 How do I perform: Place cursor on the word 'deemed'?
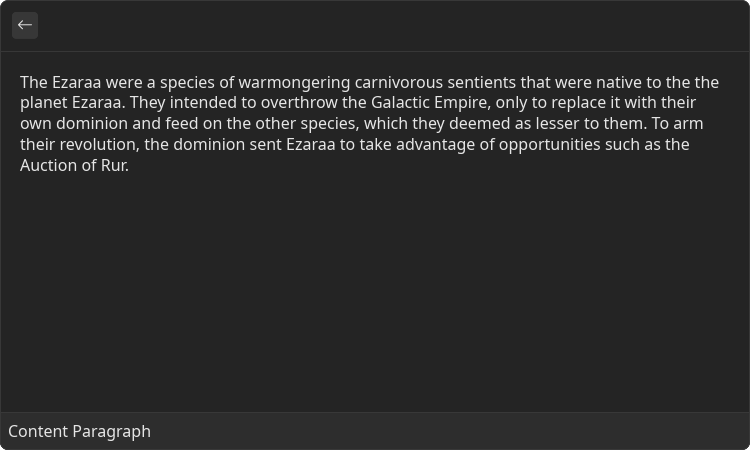coord(480,123)
